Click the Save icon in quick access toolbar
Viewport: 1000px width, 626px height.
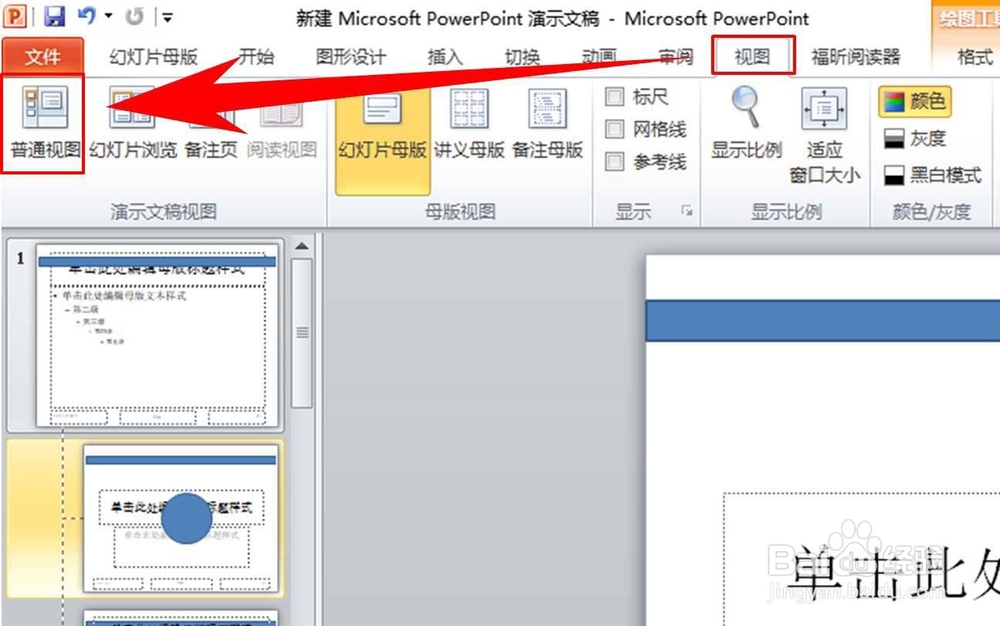(x=55, y=15)
